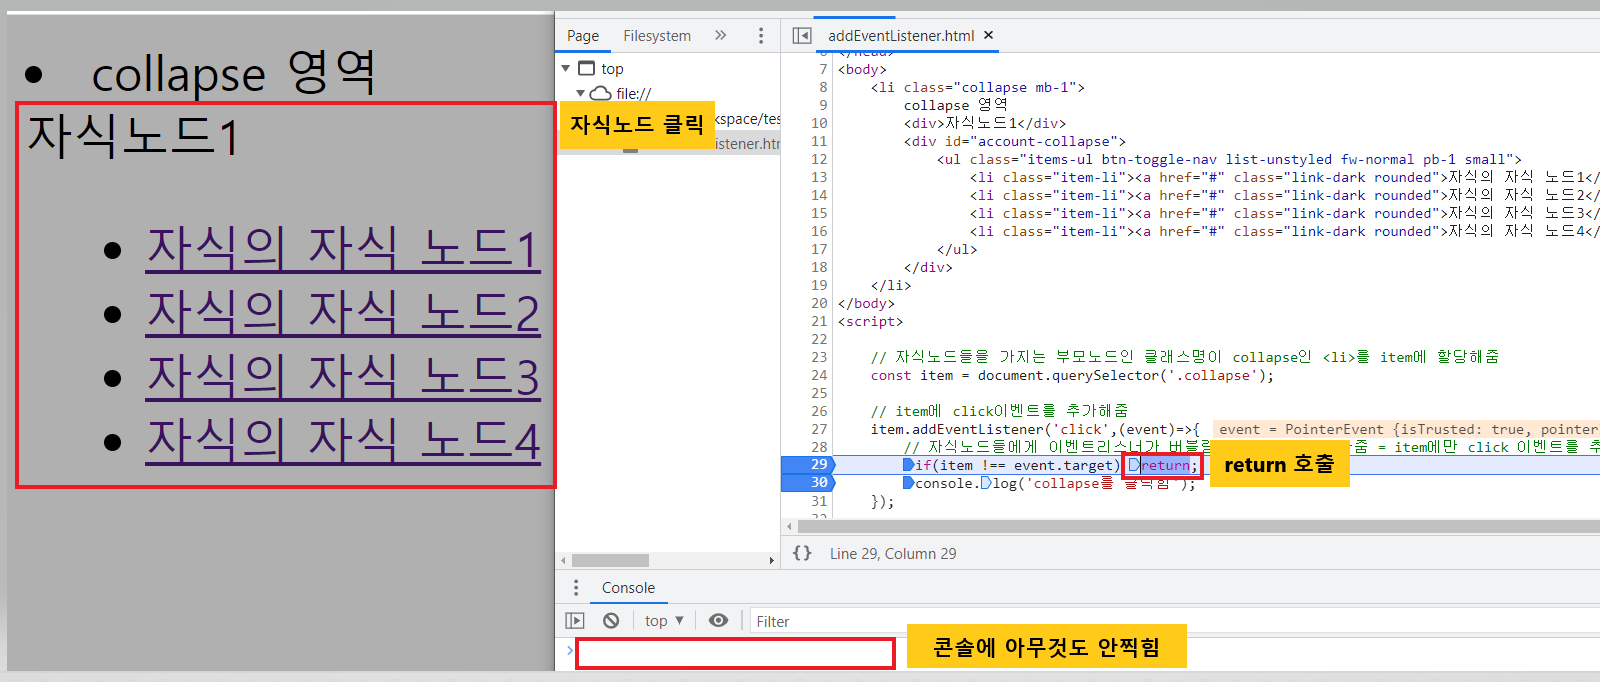1600x682 pixels.
Task: Click the link 자식의 자식 노드3
Action: pyautogui.click(x=343, y=377)
